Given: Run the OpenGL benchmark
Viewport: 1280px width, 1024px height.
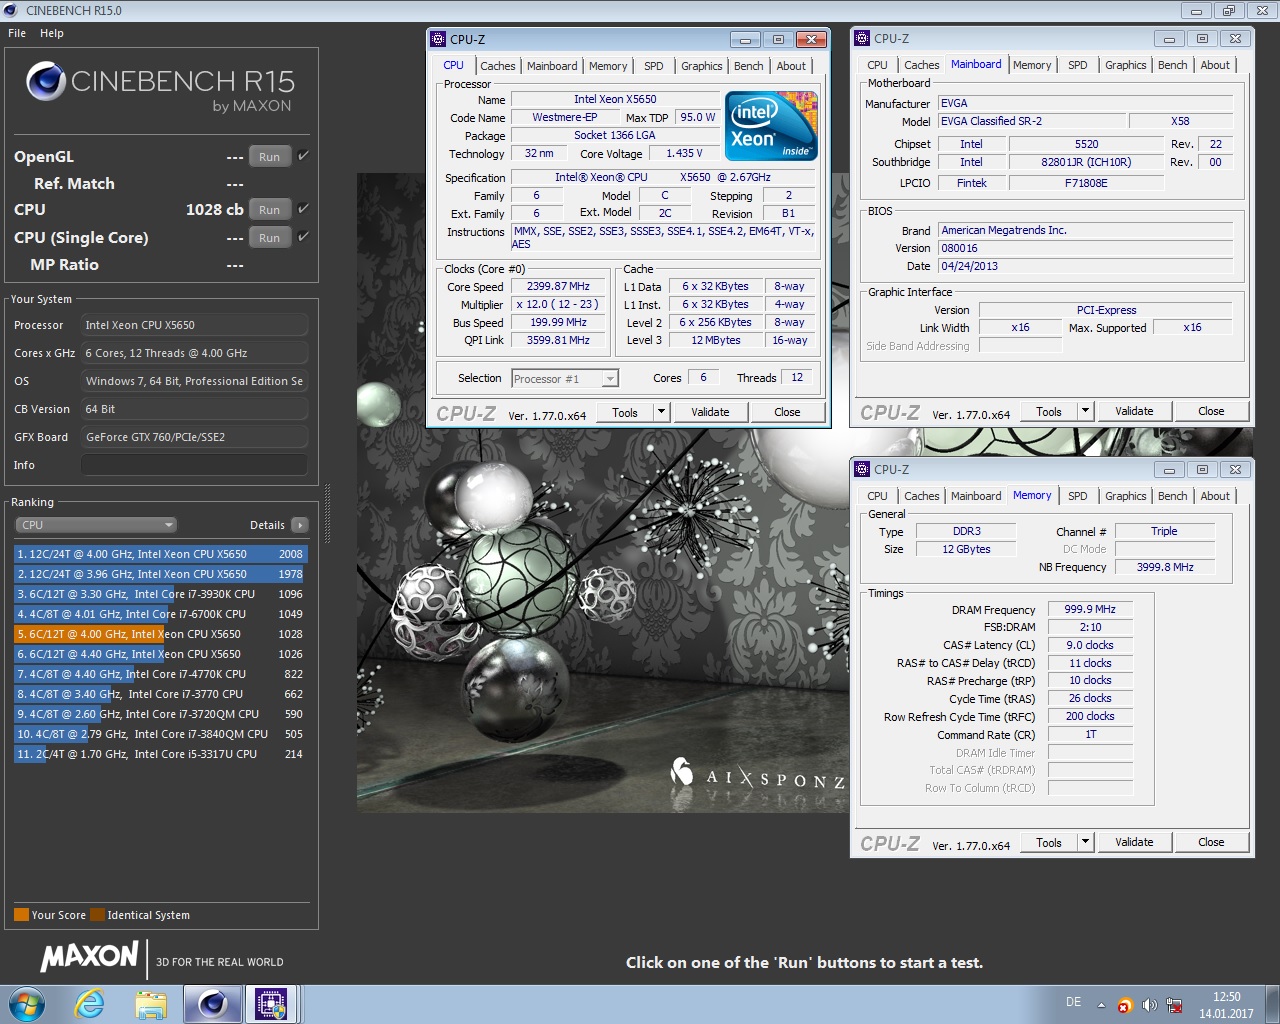Looking at the screenshot, I should (x=270, y=157).
